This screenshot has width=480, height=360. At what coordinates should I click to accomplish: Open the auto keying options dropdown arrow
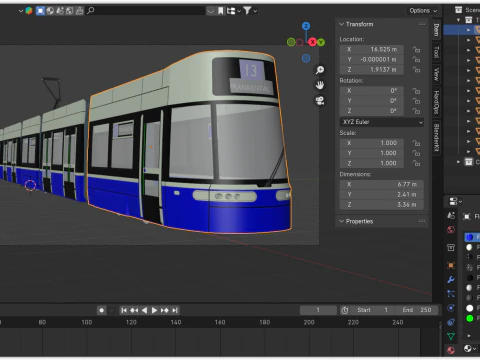(112, 310)
